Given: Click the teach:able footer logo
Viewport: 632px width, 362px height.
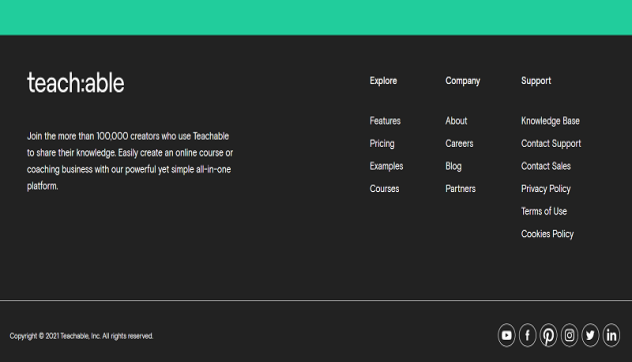Looking at the screenshot, I should coord(76,83).
